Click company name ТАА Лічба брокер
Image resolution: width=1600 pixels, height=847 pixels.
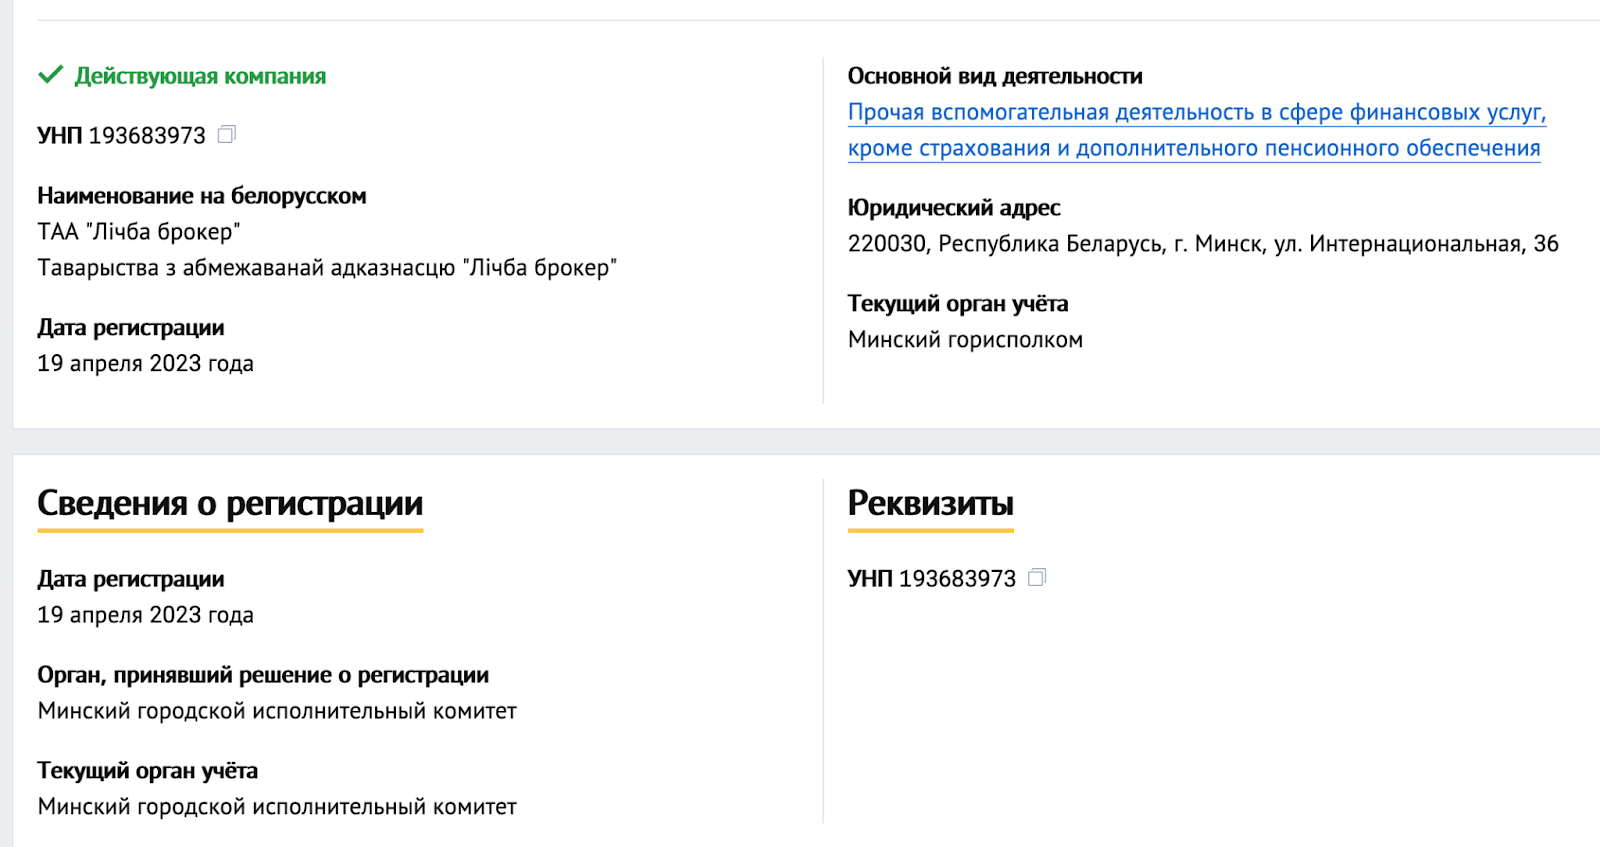coord(140,231)
